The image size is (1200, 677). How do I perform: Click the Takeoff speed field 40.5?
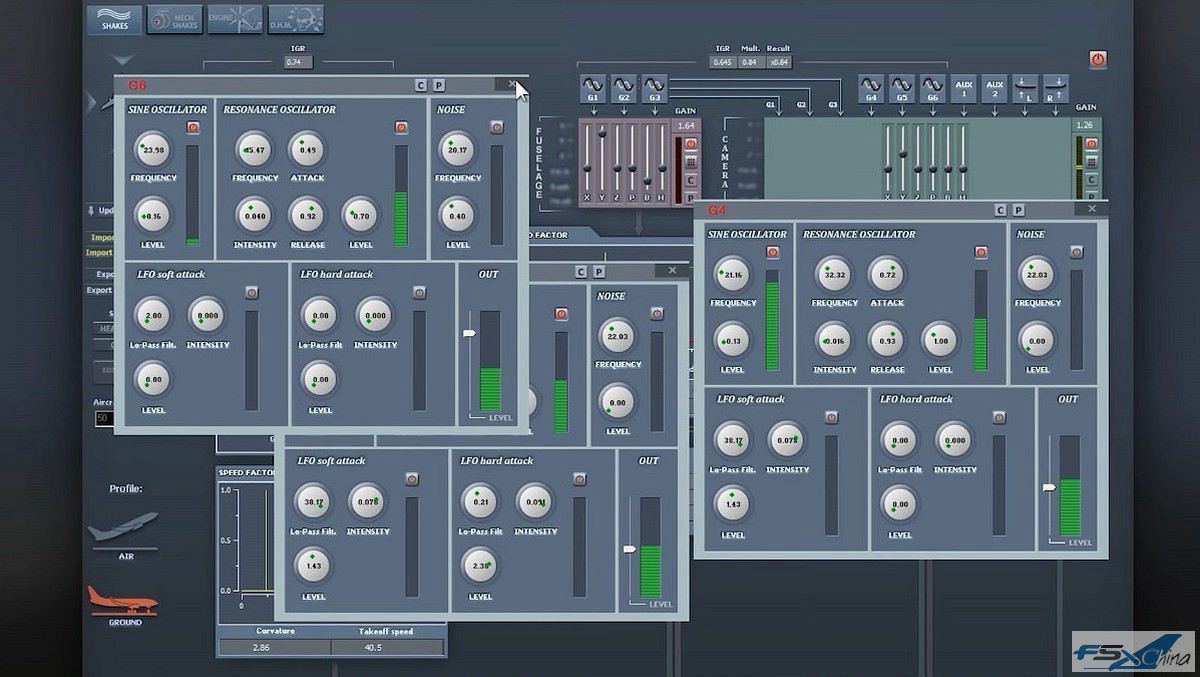(x=386, y=648)
